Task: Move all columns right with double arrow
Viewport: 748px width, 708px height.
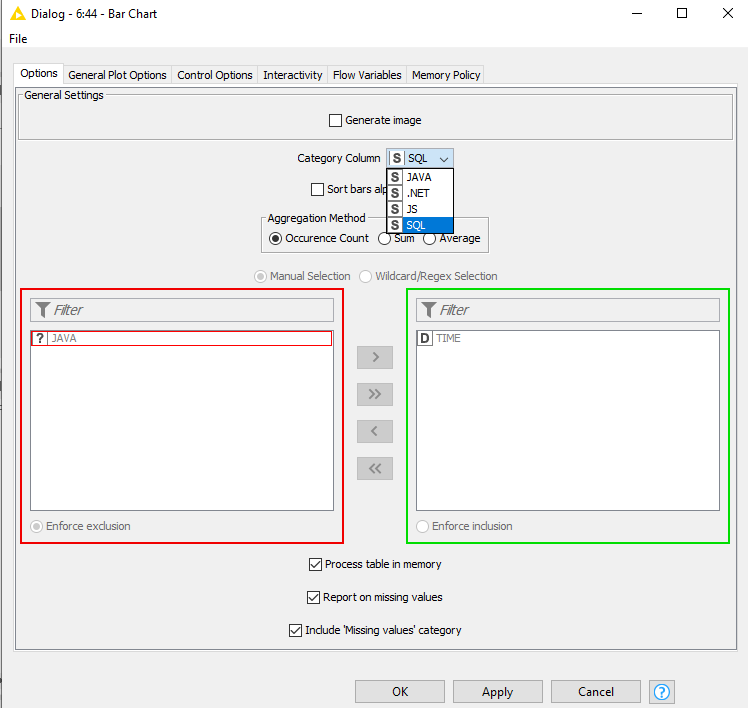Action: pos(375,394)
